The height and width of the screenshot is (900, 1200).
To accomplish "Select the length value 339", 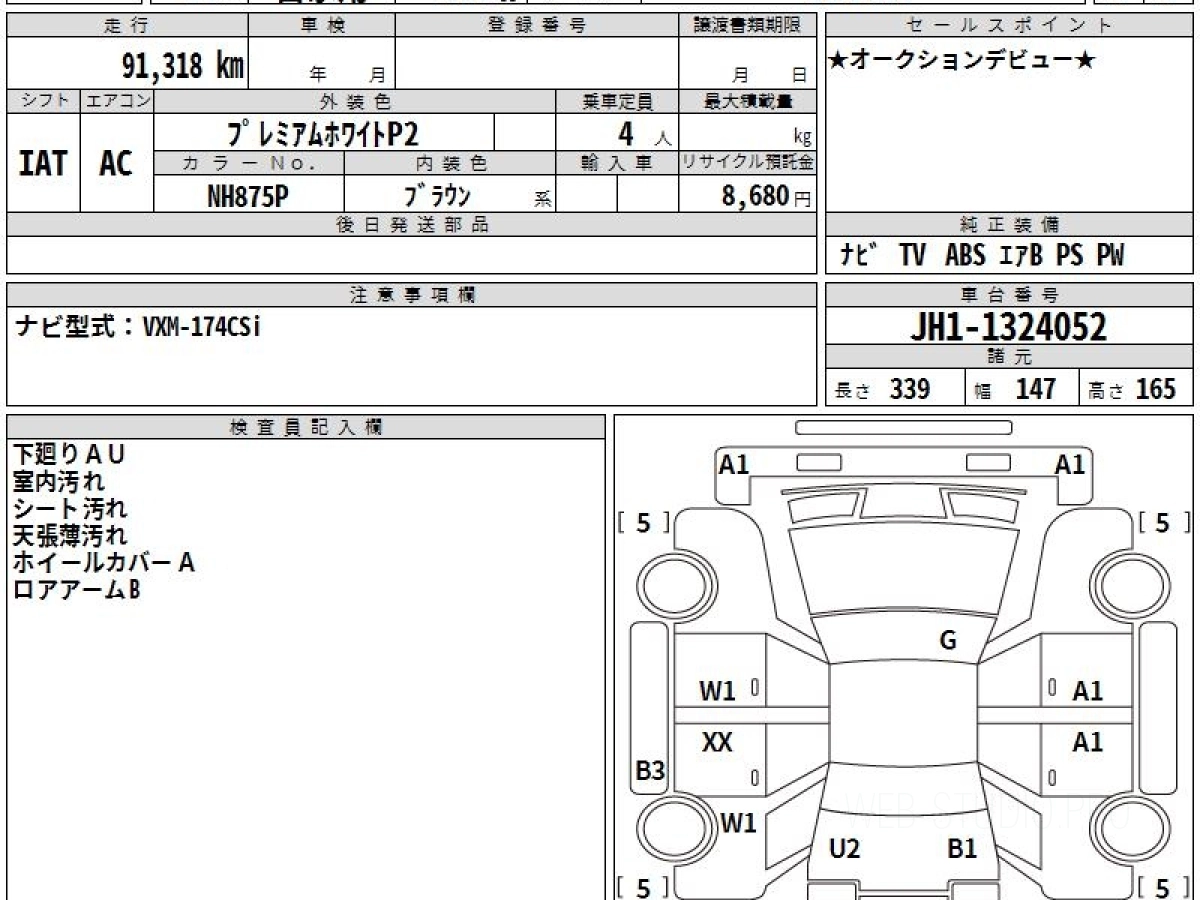I will (910, 389).
